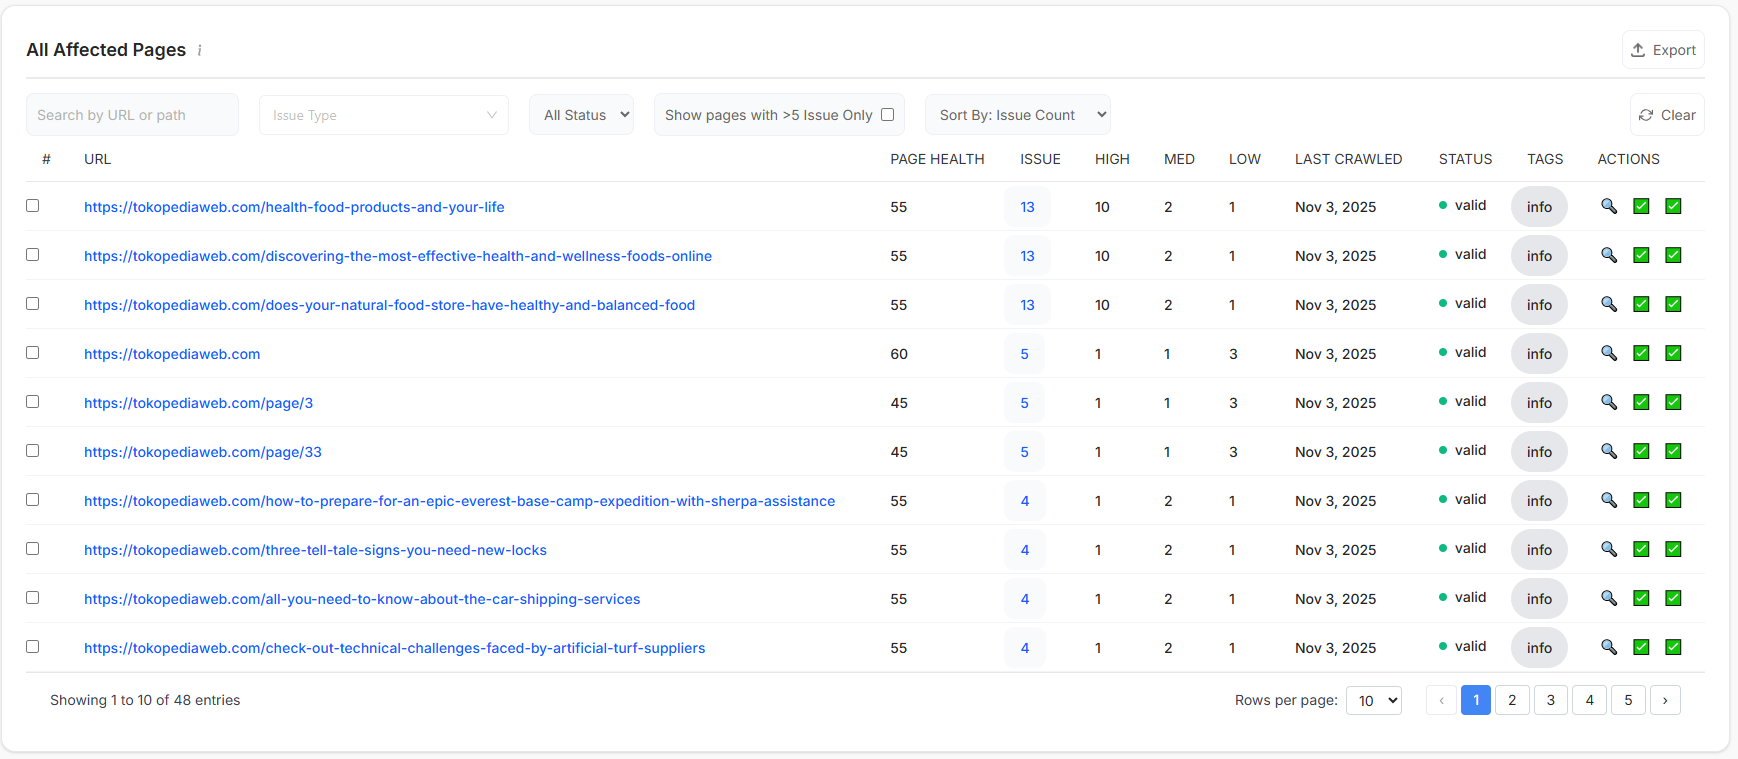Click the Export button
This screenshot has width=1738, height=759.
[x=1663, y=50]
